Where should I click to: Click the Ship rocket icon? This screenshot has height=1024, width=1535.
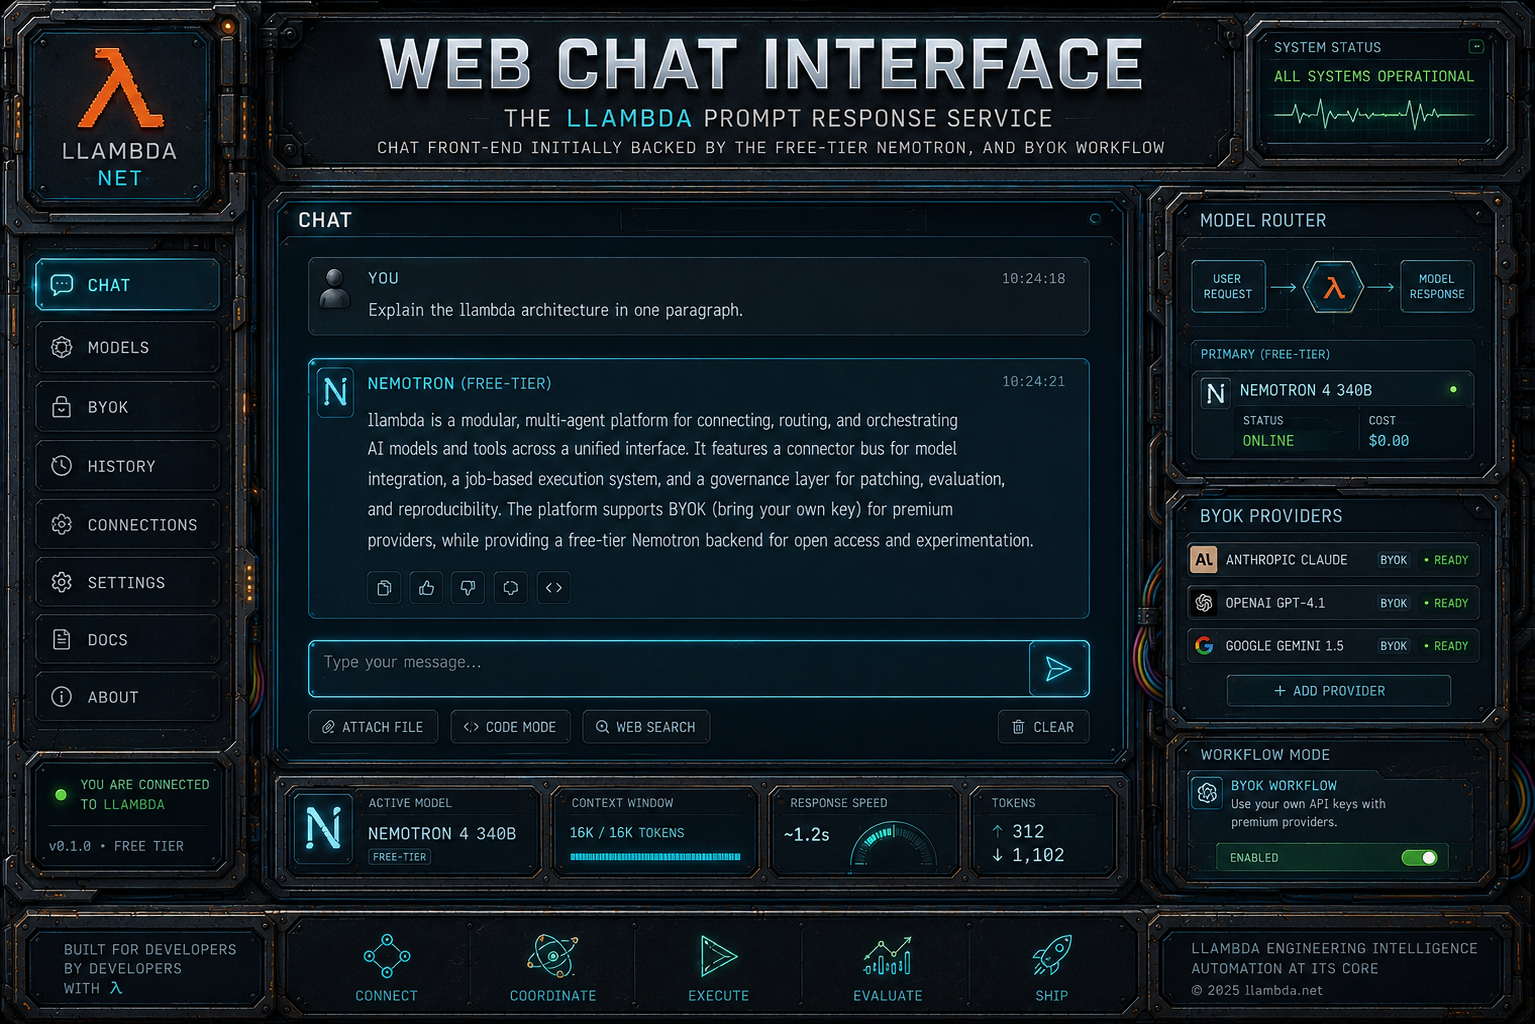tap(1052, 956)
